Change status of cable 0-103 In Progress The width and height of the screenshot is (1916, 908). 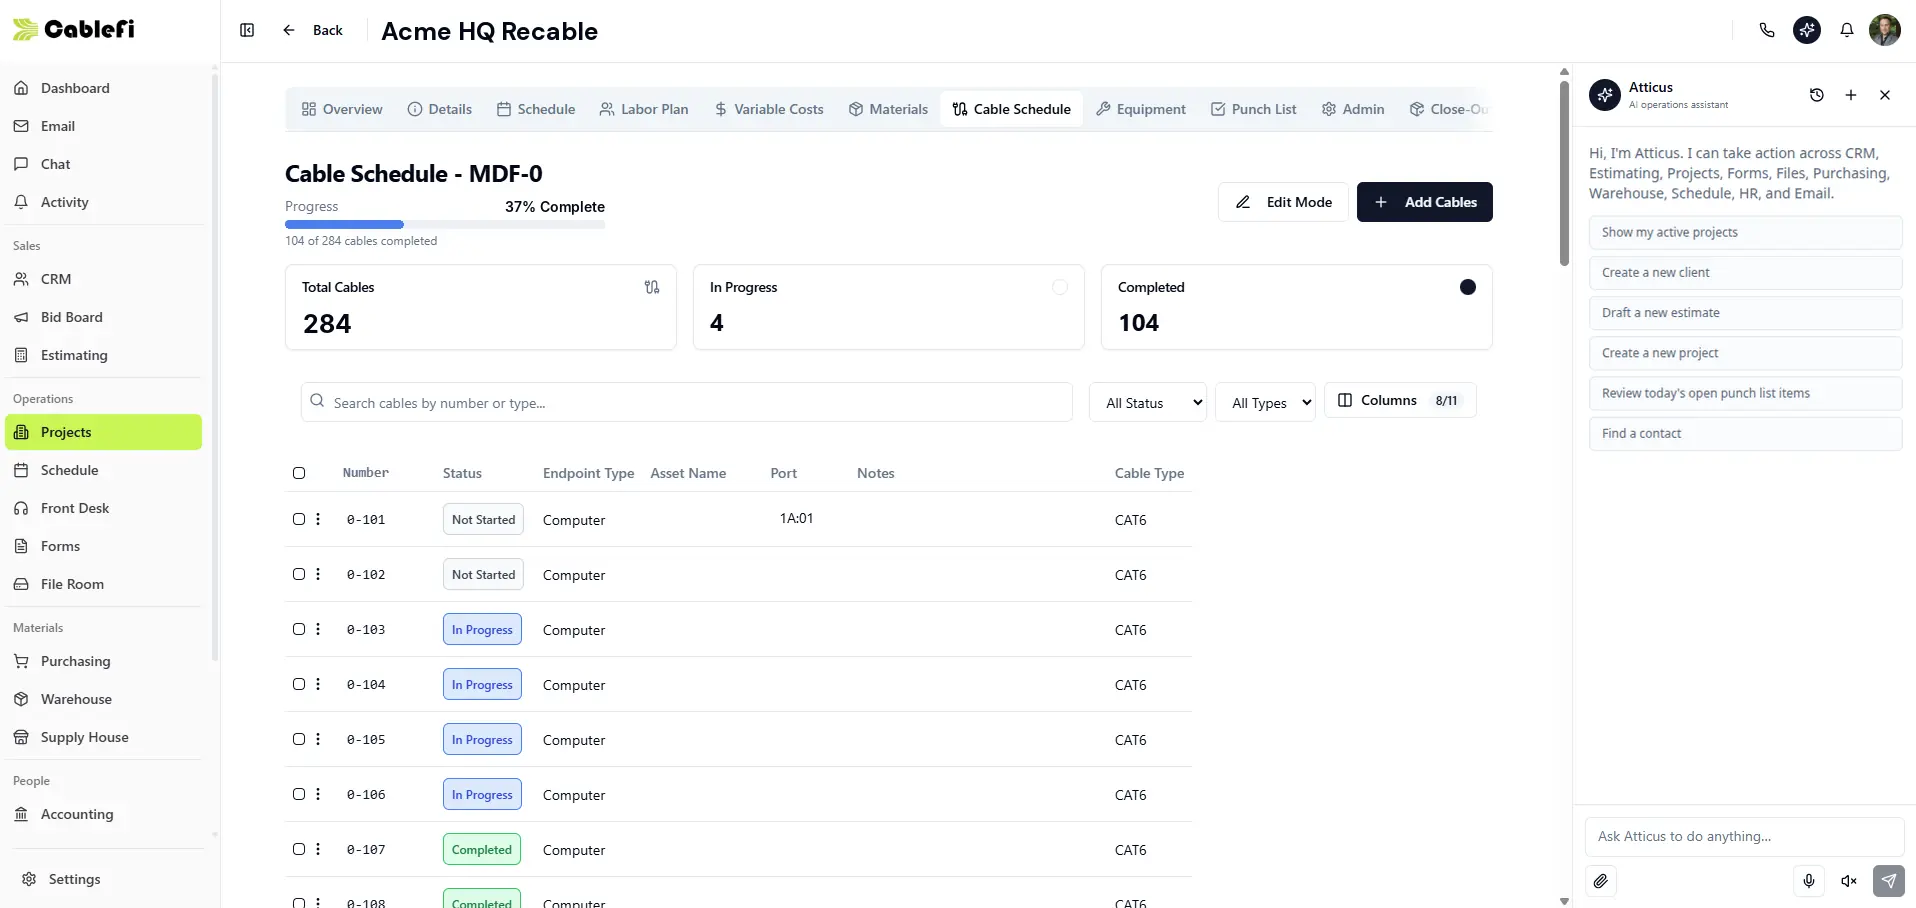pyautogui.click(x=482, y=629)
